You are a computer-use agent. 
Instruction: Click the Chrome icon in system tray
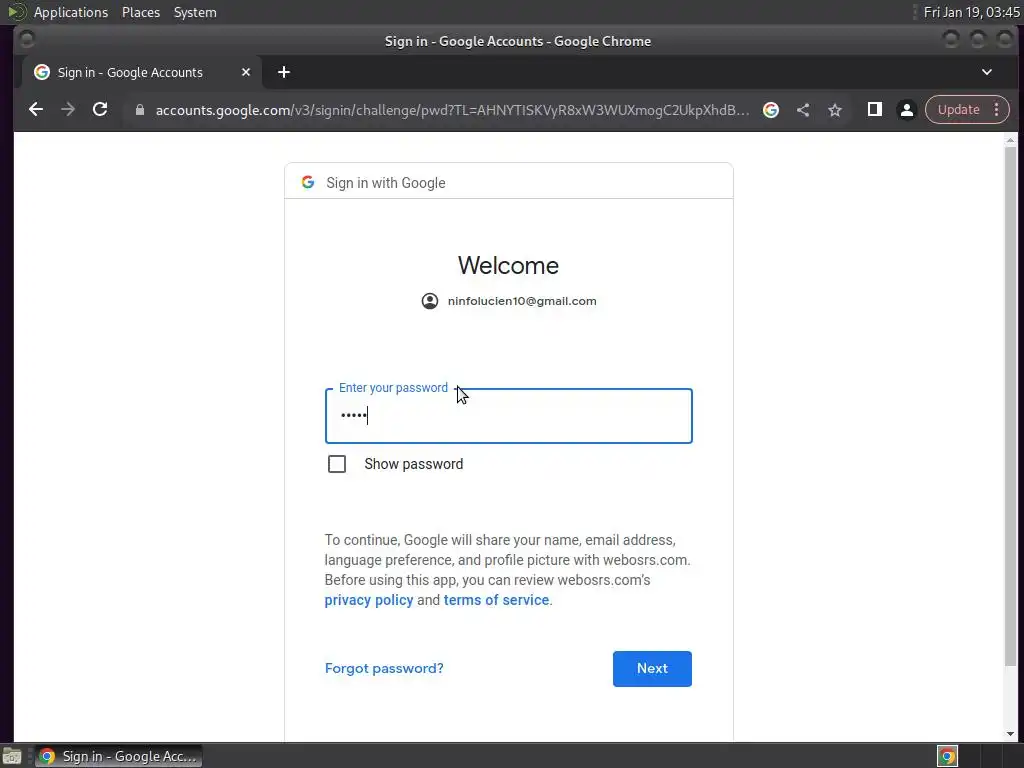[947, 756]
